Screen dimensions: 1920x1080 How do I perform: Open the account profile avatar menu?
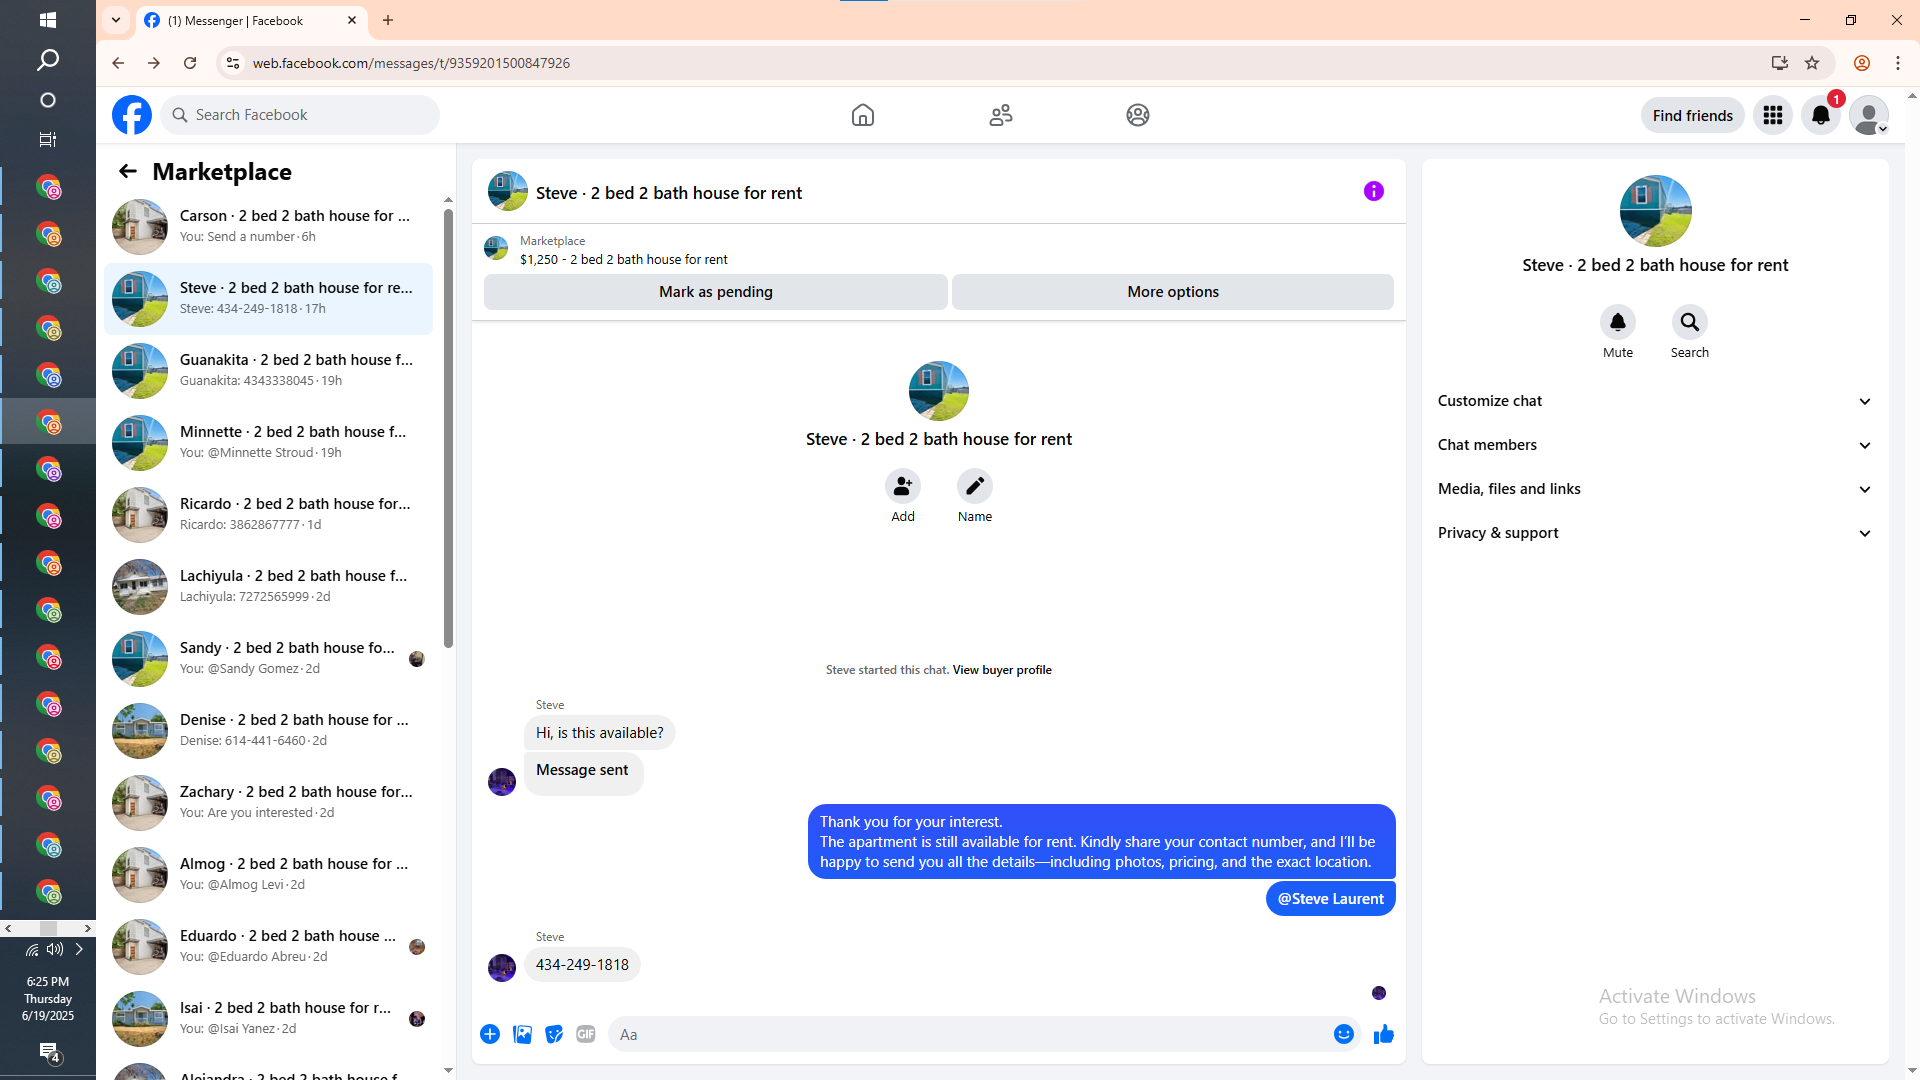(x=1869, y=115)
